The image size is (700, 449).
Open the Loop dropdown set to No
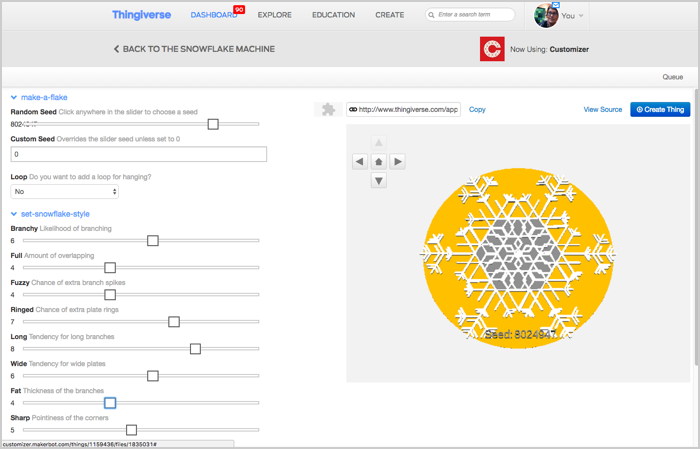pos(65,191)
